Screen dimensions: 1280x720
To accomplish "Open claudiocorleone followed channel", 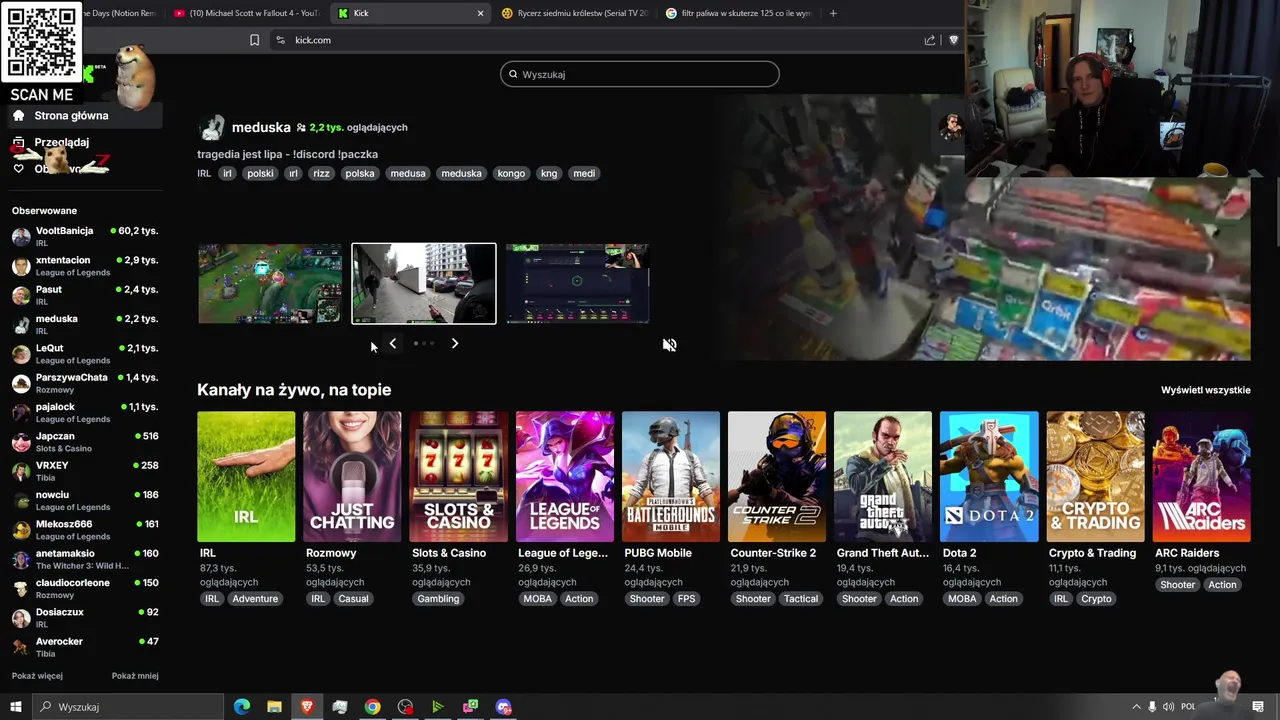I will click(x=85, y=588).
